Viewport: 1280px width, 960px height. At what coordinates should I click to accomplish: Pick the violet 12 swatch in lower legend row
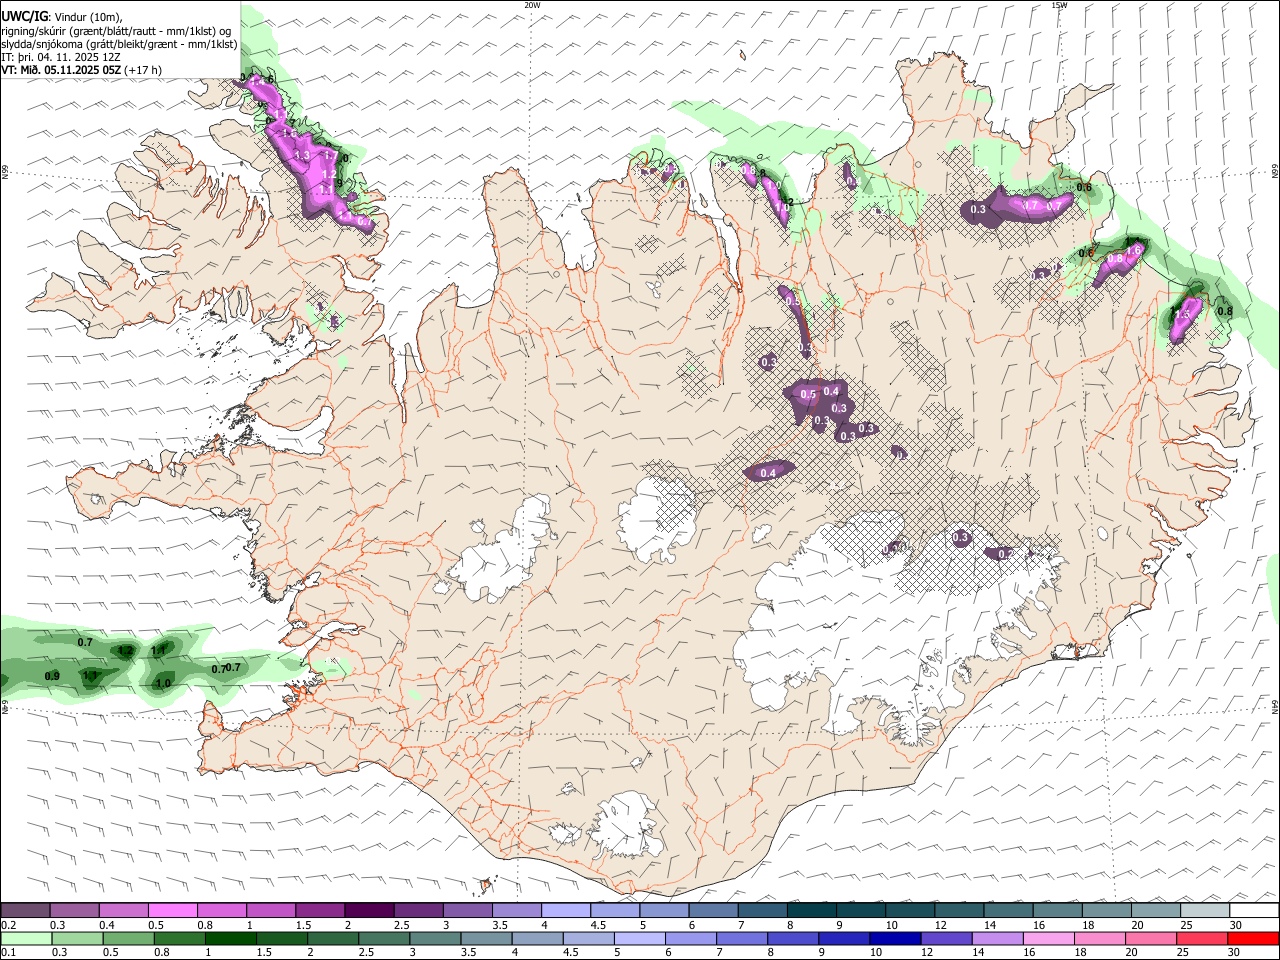point(946,939)
